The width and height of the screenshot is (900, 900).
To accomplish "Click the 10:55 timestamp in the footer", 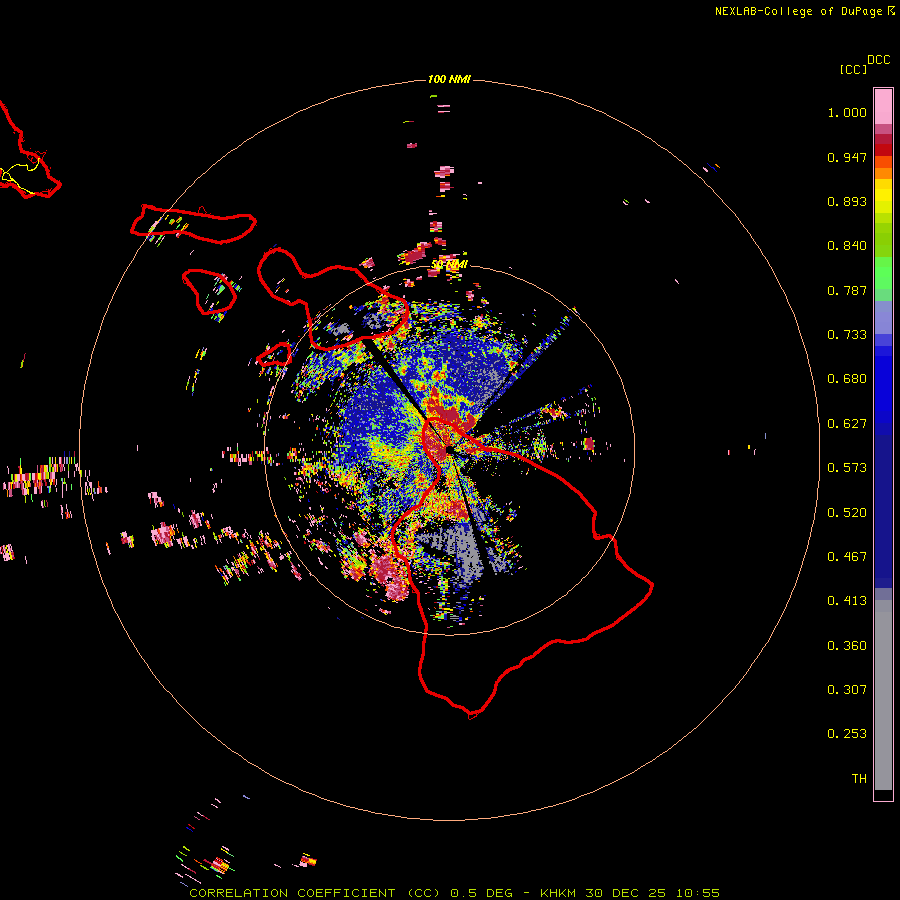I will pos(698,893).
